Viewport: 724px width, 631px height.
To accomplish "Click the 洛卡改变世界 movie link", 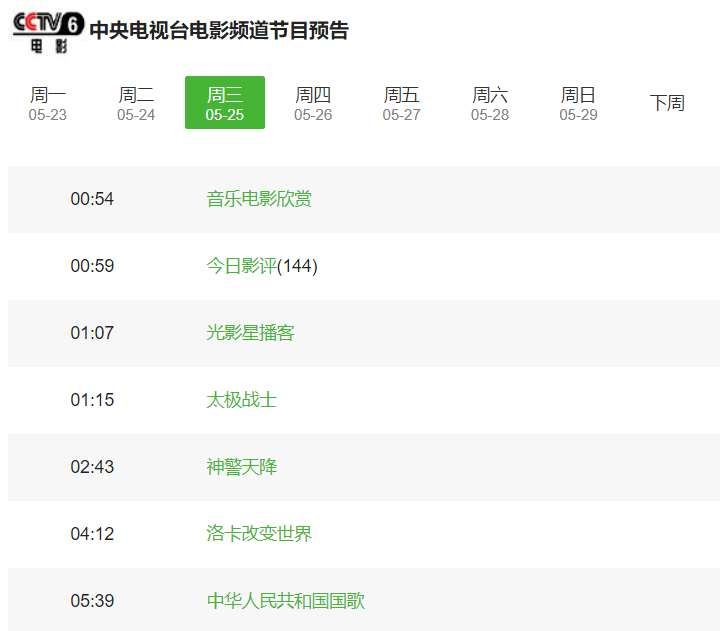I will (x=259, y=534).
